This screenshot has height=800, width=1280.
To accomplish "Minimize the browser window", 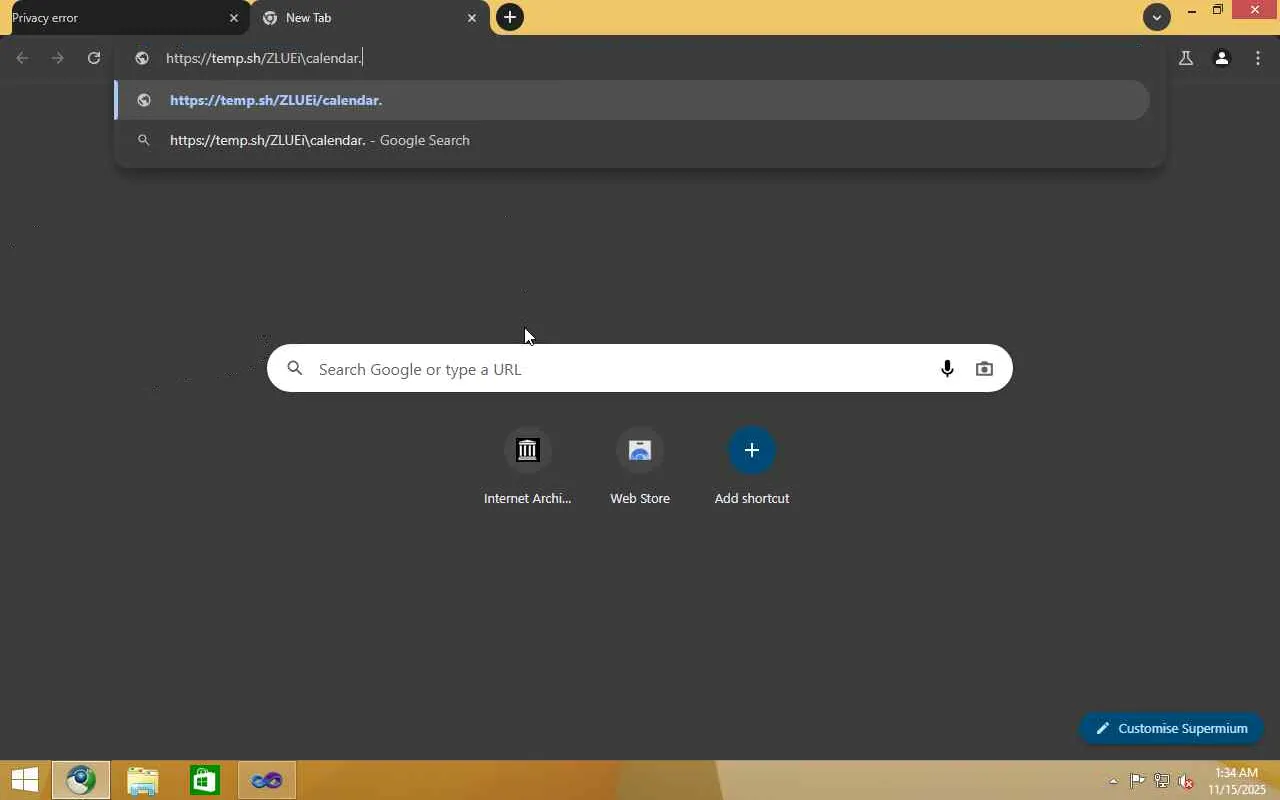I will click(x=1191, y=11).
